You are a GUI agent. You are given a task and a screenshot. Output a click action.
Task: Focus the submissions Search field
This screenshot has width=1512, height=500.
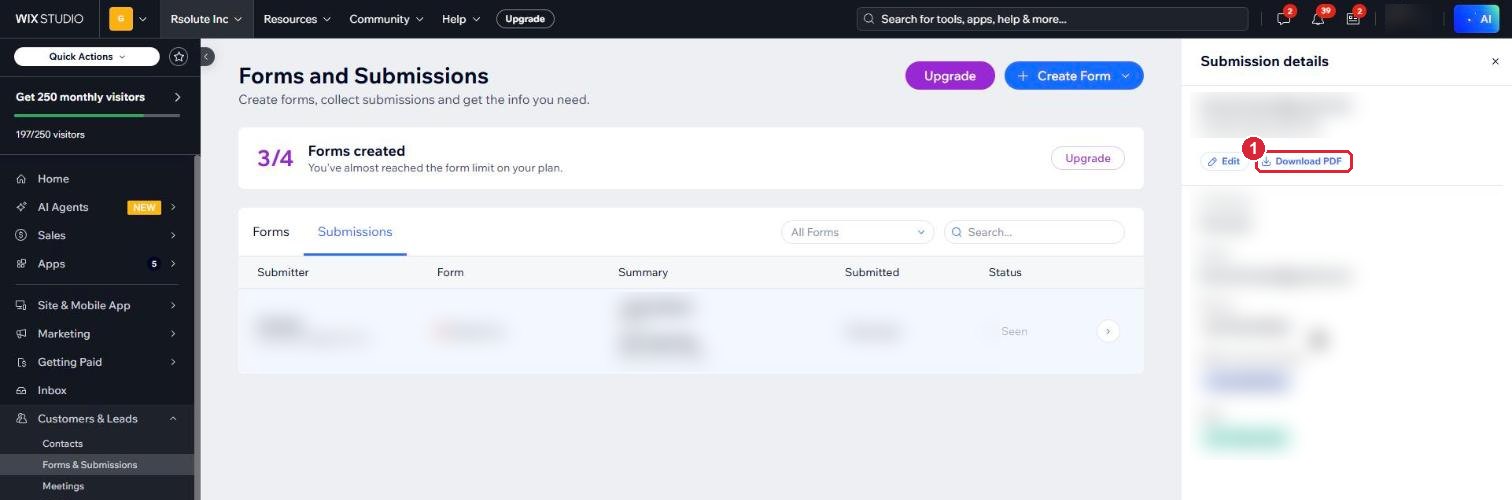pyautogui.click(x=1034, y=232)
